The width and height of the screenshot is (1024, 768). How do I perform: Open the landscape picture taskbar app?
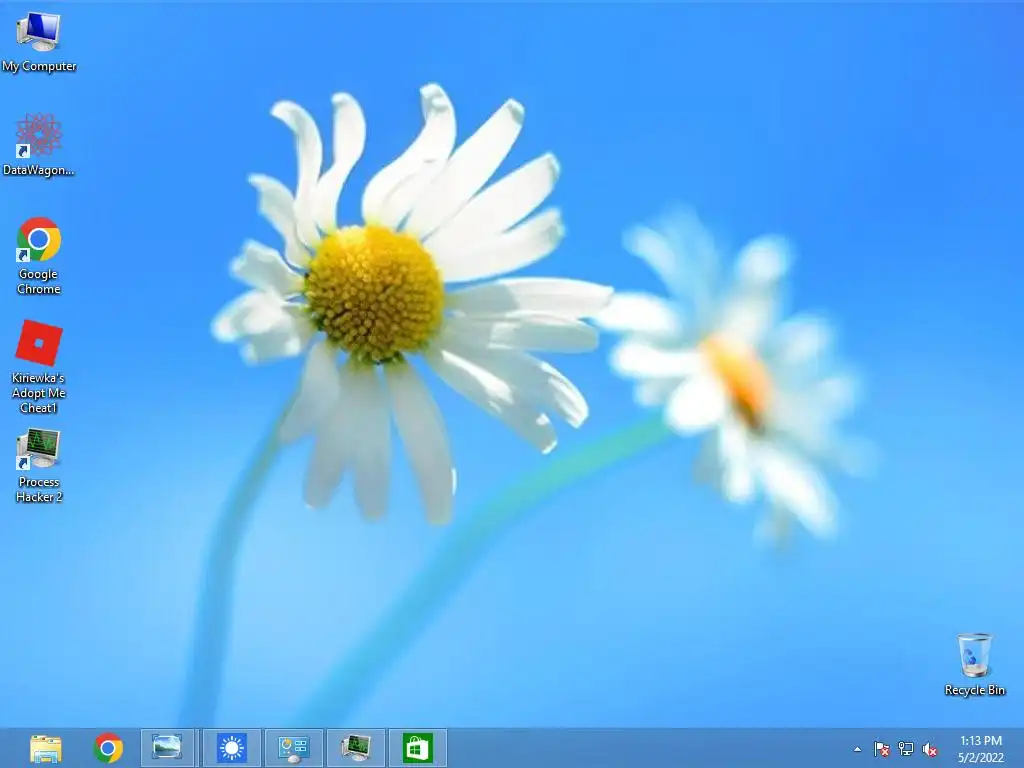click(167, 748)
